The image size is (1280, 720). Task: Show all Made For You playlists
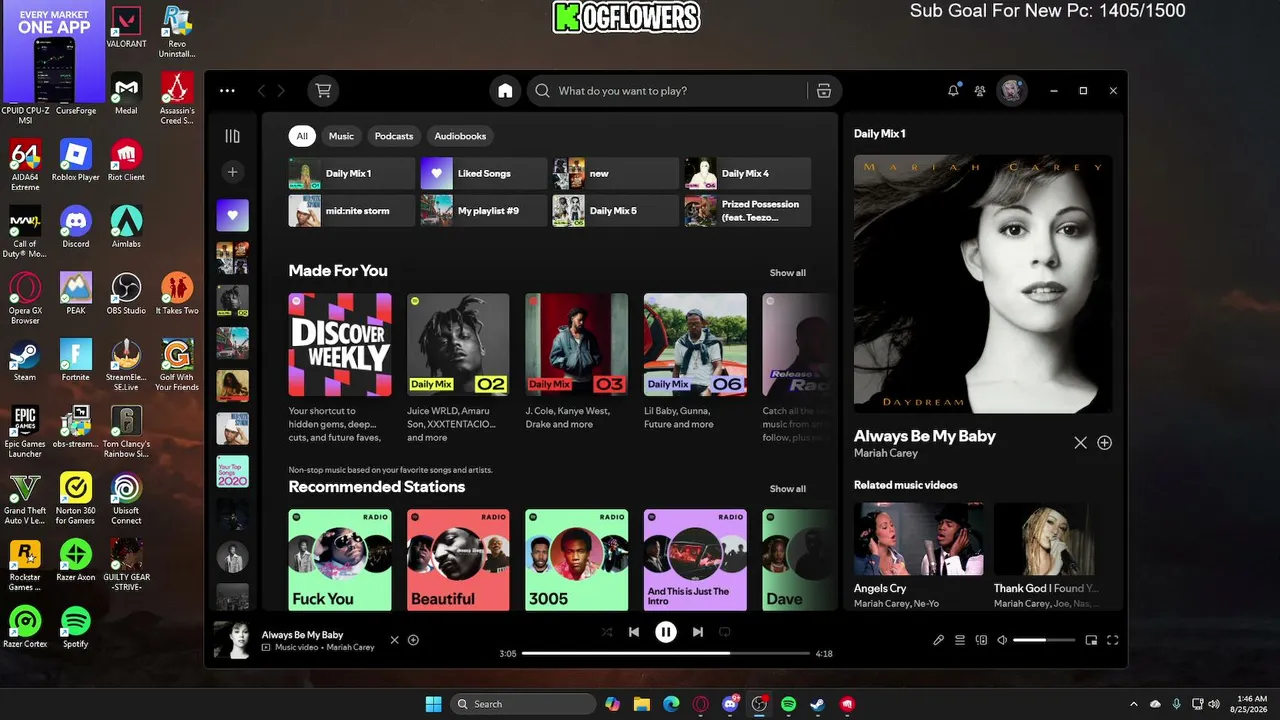[787, 273]
